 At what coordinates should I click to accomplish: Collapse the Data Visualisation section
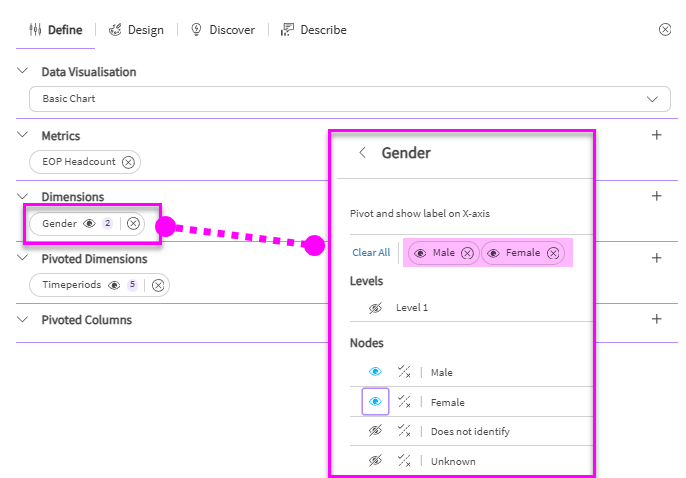pyautogui.click(x=23, y=72)
